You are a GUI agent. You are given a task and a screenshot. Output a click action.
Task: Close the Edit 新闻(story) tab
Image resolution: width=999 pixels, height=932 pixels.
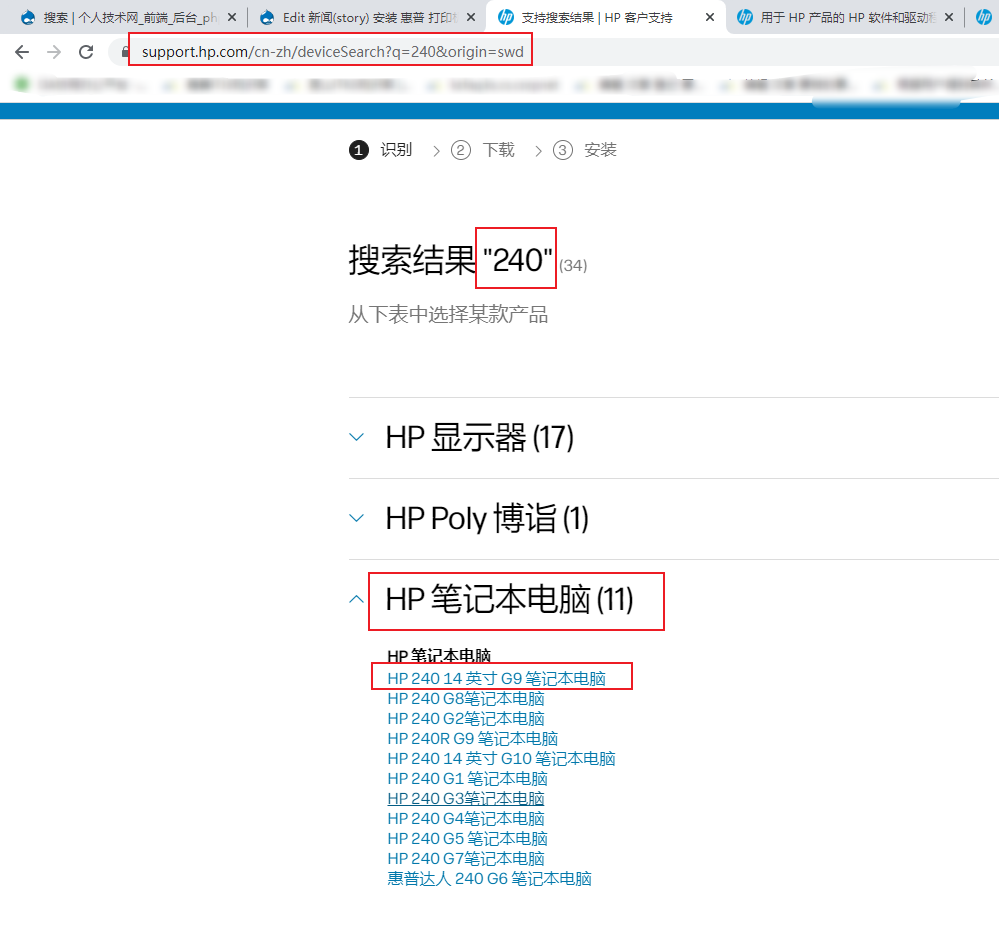click(471, 17)
